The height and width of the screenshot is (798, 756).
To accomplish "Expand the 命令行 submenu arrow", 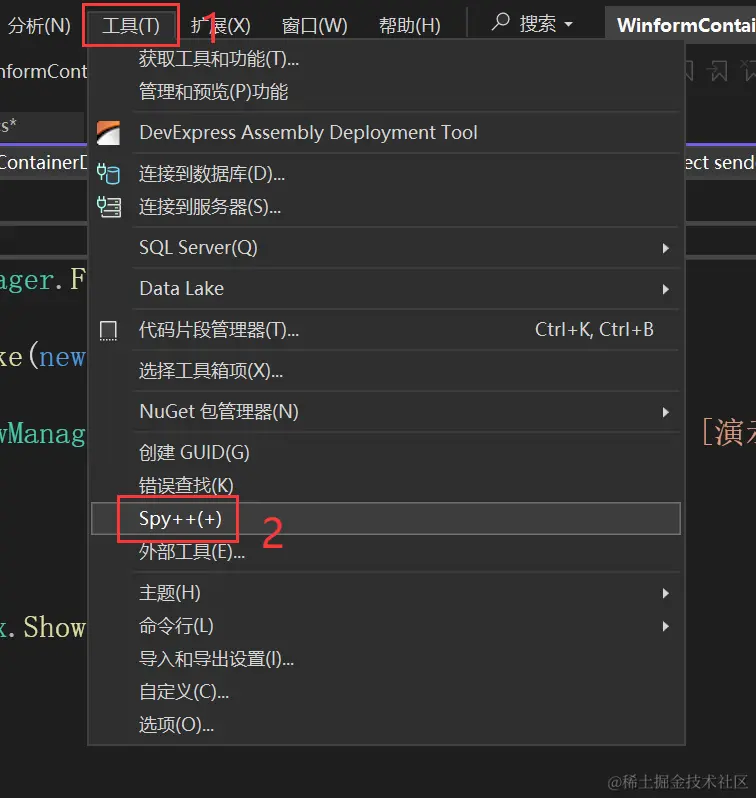I will [x=665, y=626].
